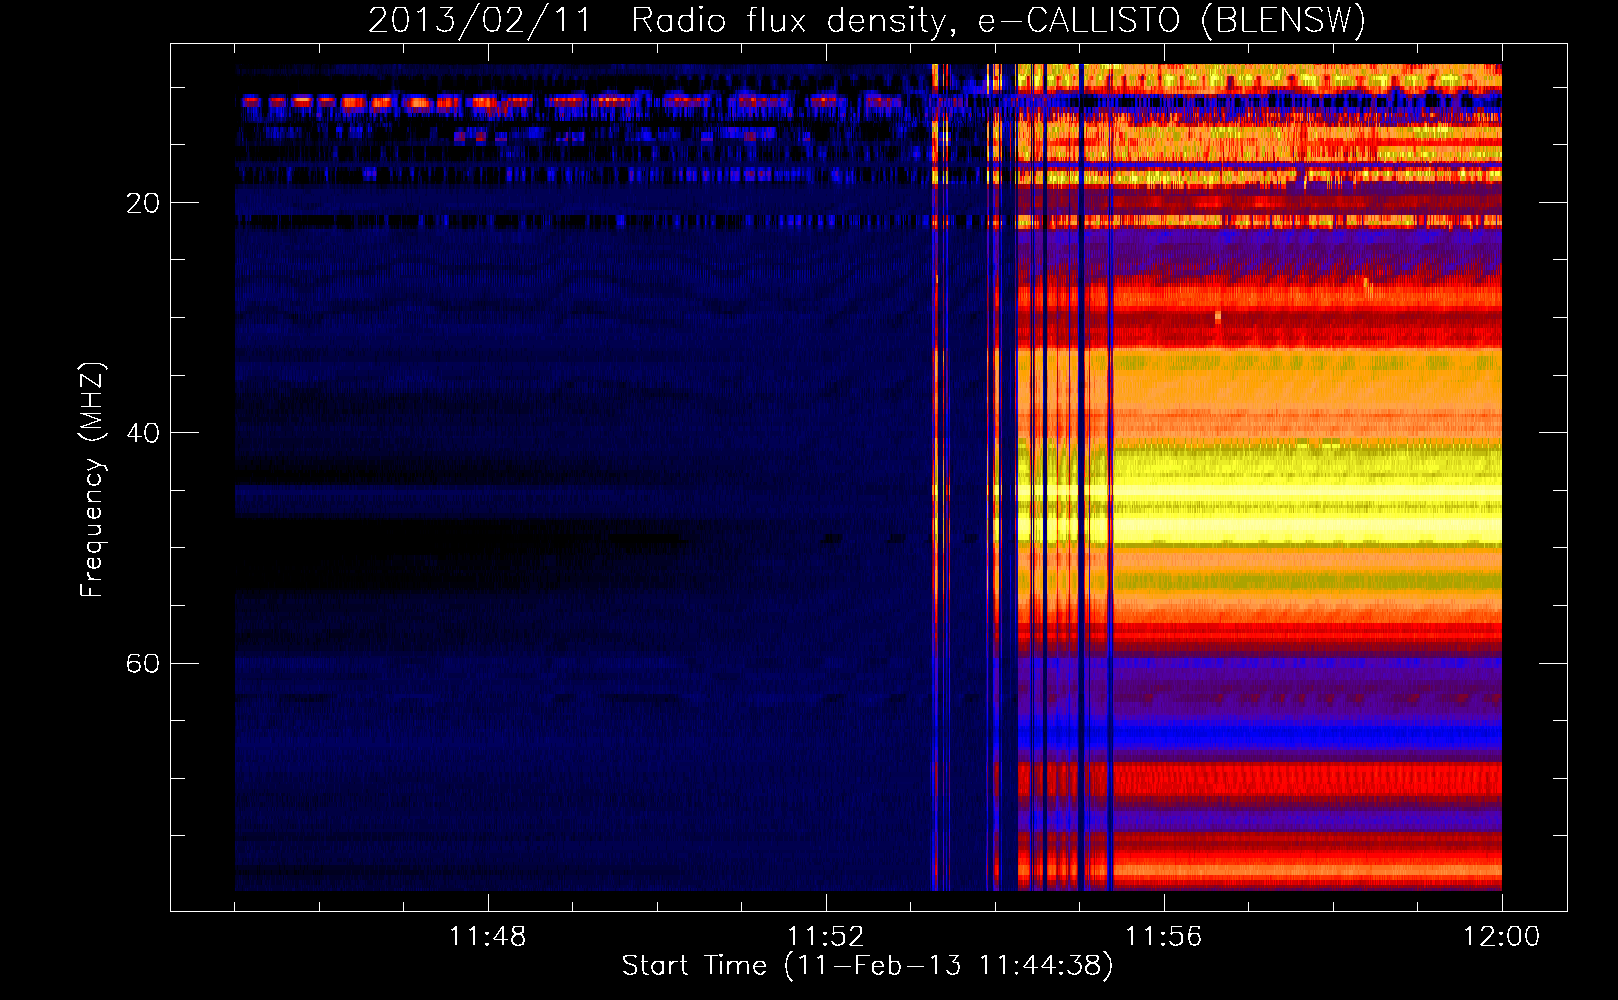Click the "40" frequency tick label
Image resolution: width=1618 pixels, height=1000 pixels.
(142, 433)
